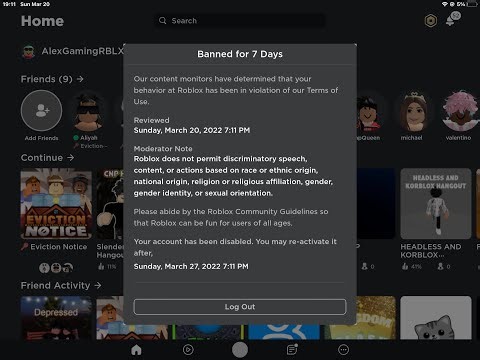
Task: Open the cat game thumbnail
Action: tap(436, 318)
